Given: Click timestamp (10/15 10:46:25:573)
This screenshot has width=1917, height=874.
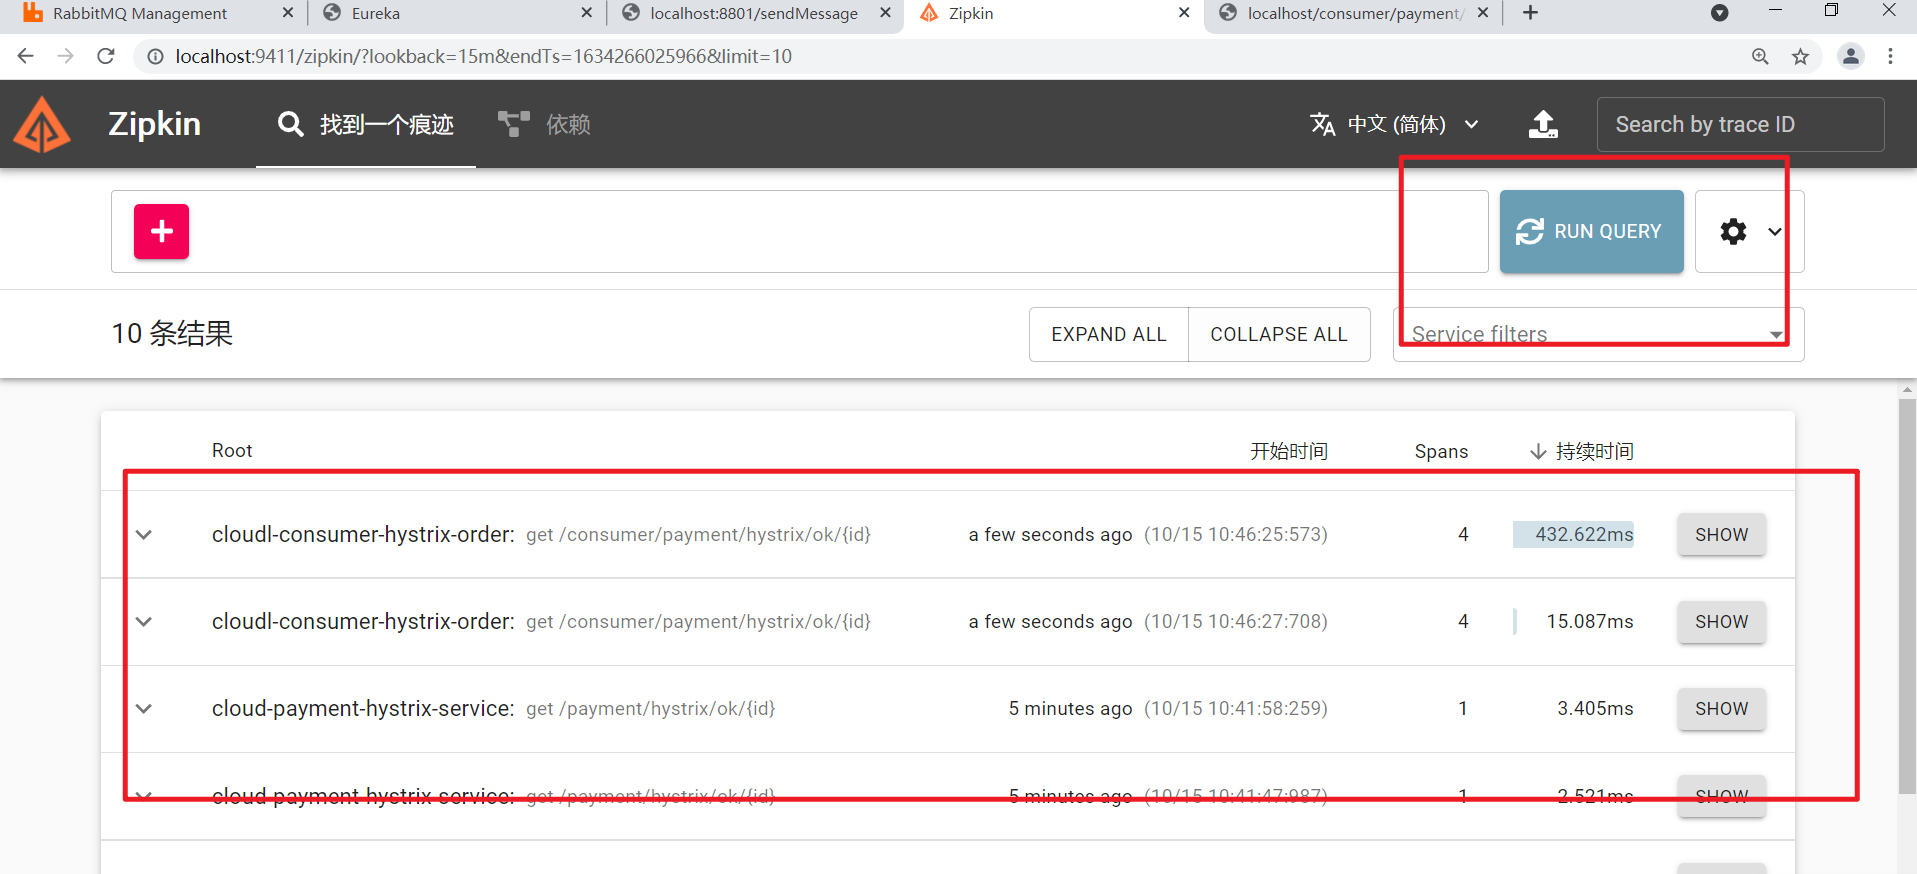Looking at the screenshot, I should click(1236, 535).
